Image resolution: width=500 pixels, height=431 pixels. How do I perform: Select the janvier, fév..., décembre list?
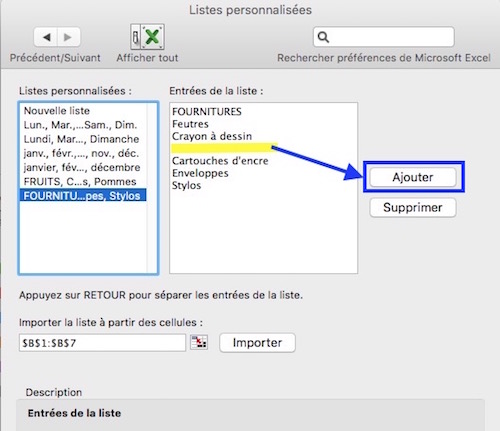pyautogui.click(x=83, y=167)
